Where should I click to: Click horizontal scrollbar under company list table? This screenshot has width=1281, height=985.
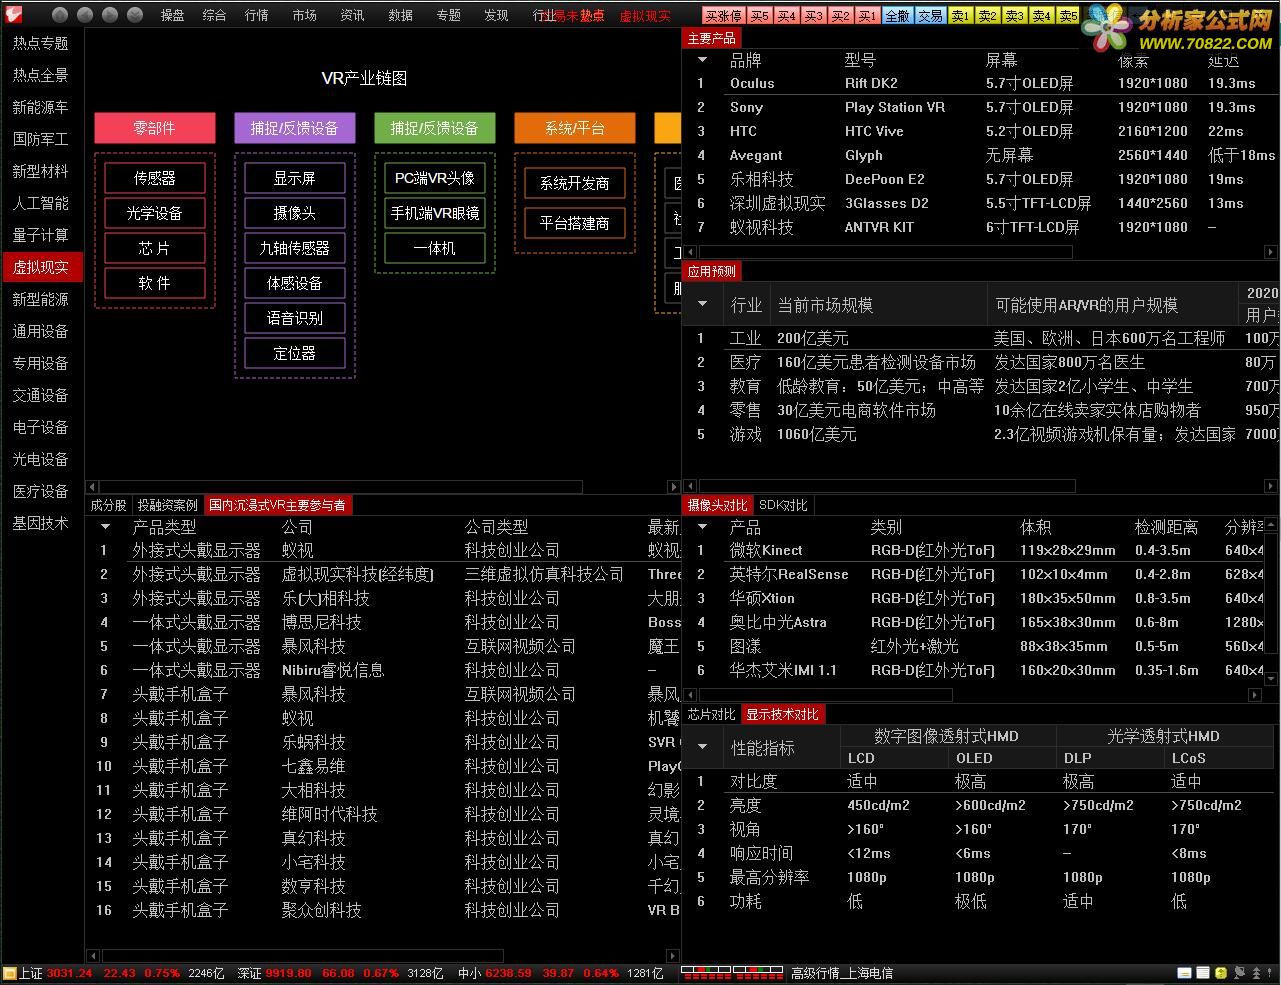(x=302, y=956)
